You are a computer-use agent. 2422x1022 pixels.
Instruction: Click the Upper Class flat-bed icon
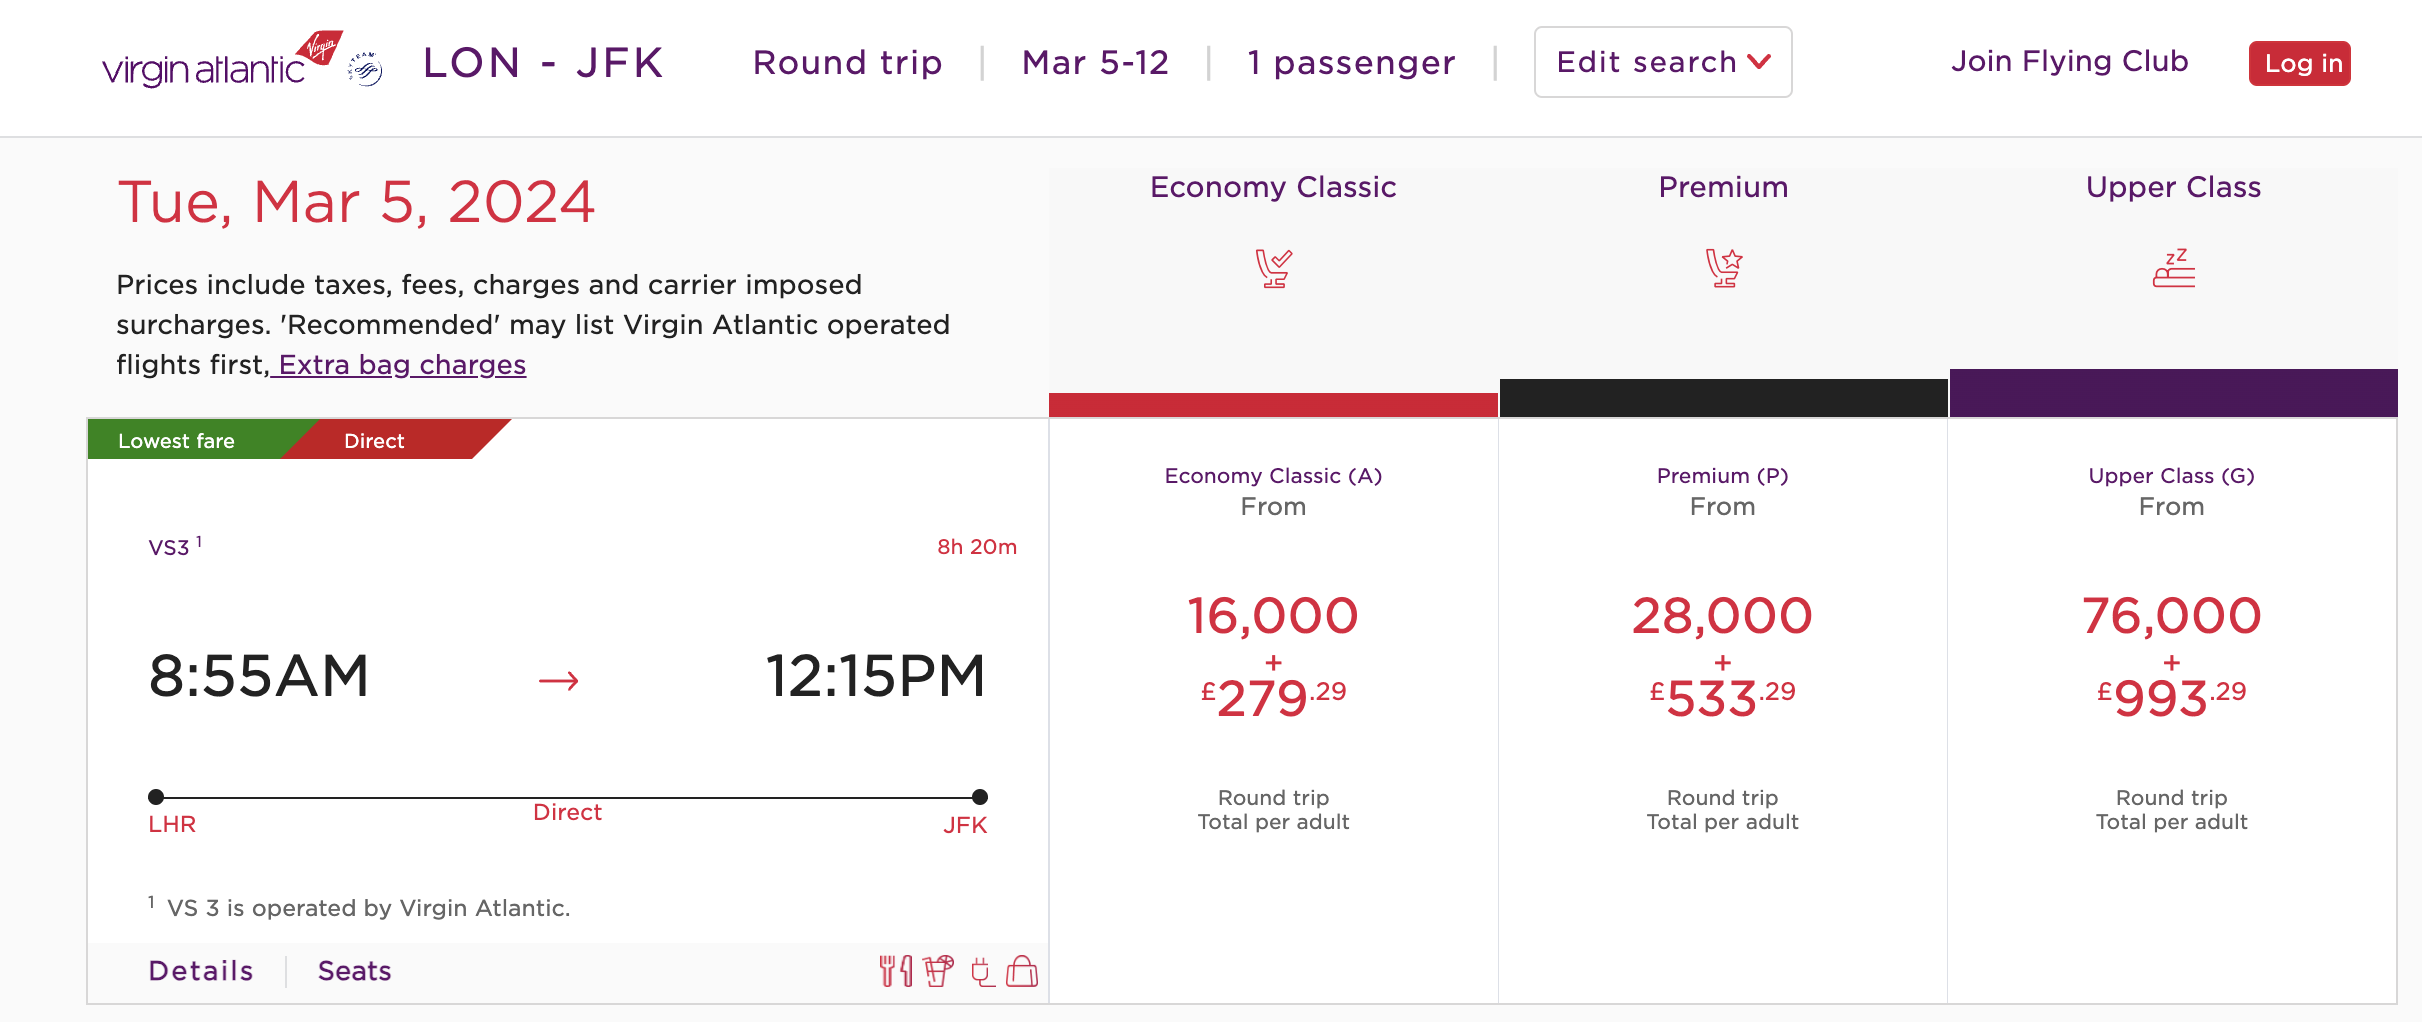click(2173, 268)
